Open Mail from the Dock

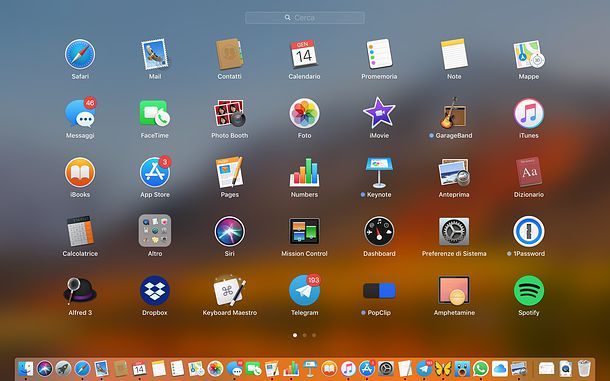pyautogui.click(x=101, y=368)
